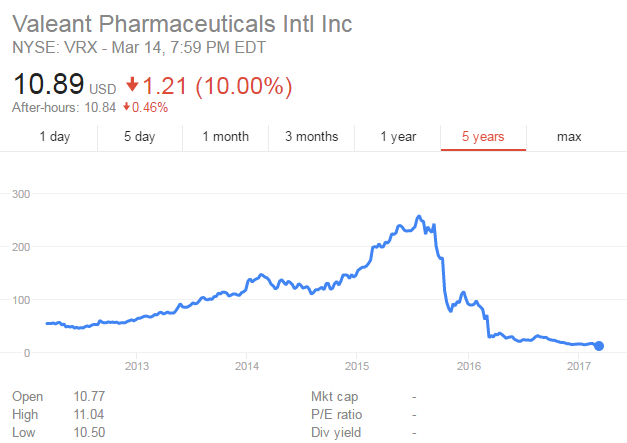Click the current price 10.89
Screen dimensions: 627x443
[48, 84]
